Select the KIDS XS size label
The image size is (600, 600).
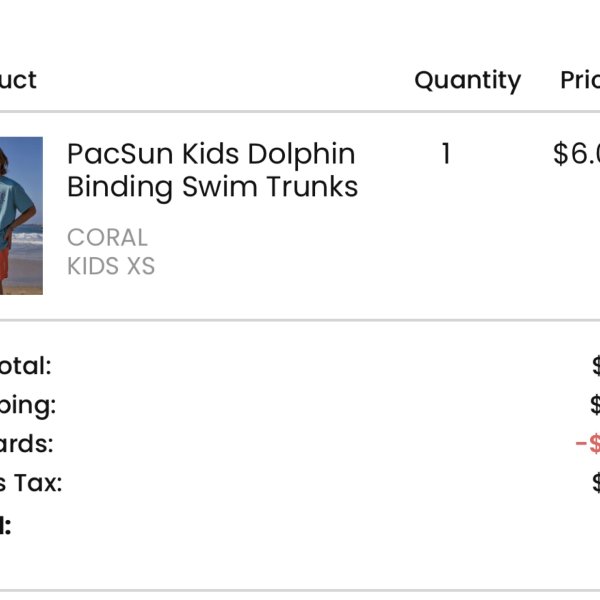(111, 266)
